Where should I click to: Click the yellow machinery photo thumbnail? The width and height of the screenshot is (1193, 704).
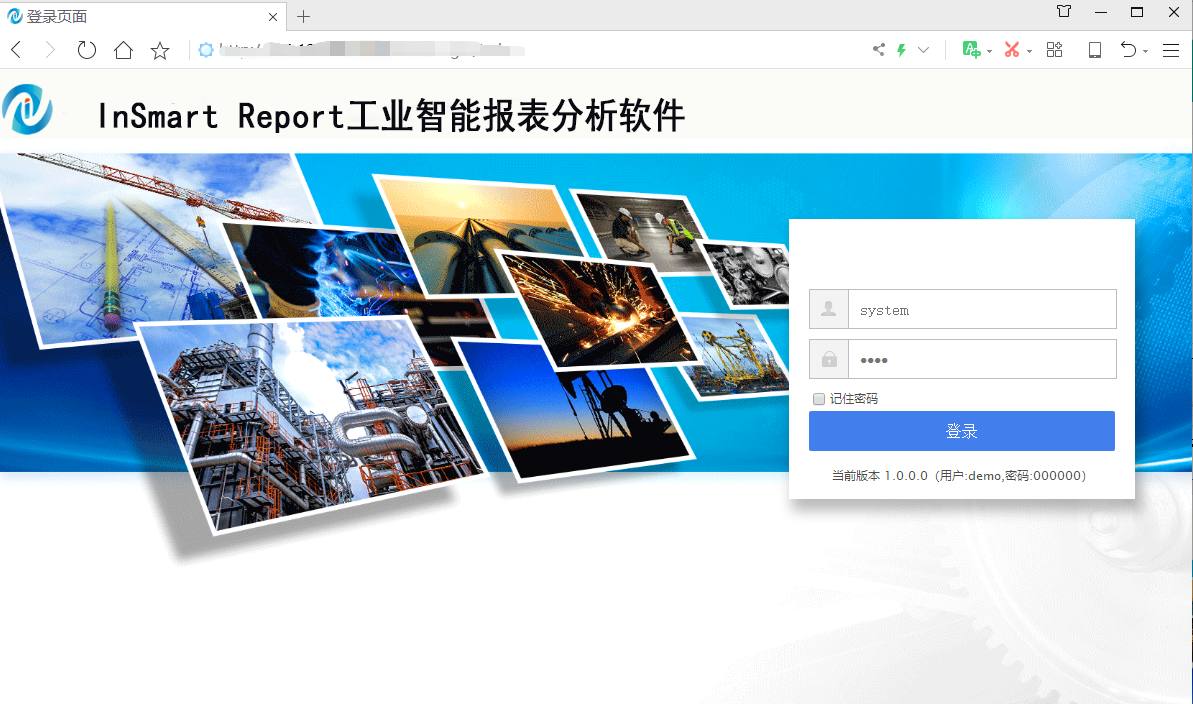point(734,356)
